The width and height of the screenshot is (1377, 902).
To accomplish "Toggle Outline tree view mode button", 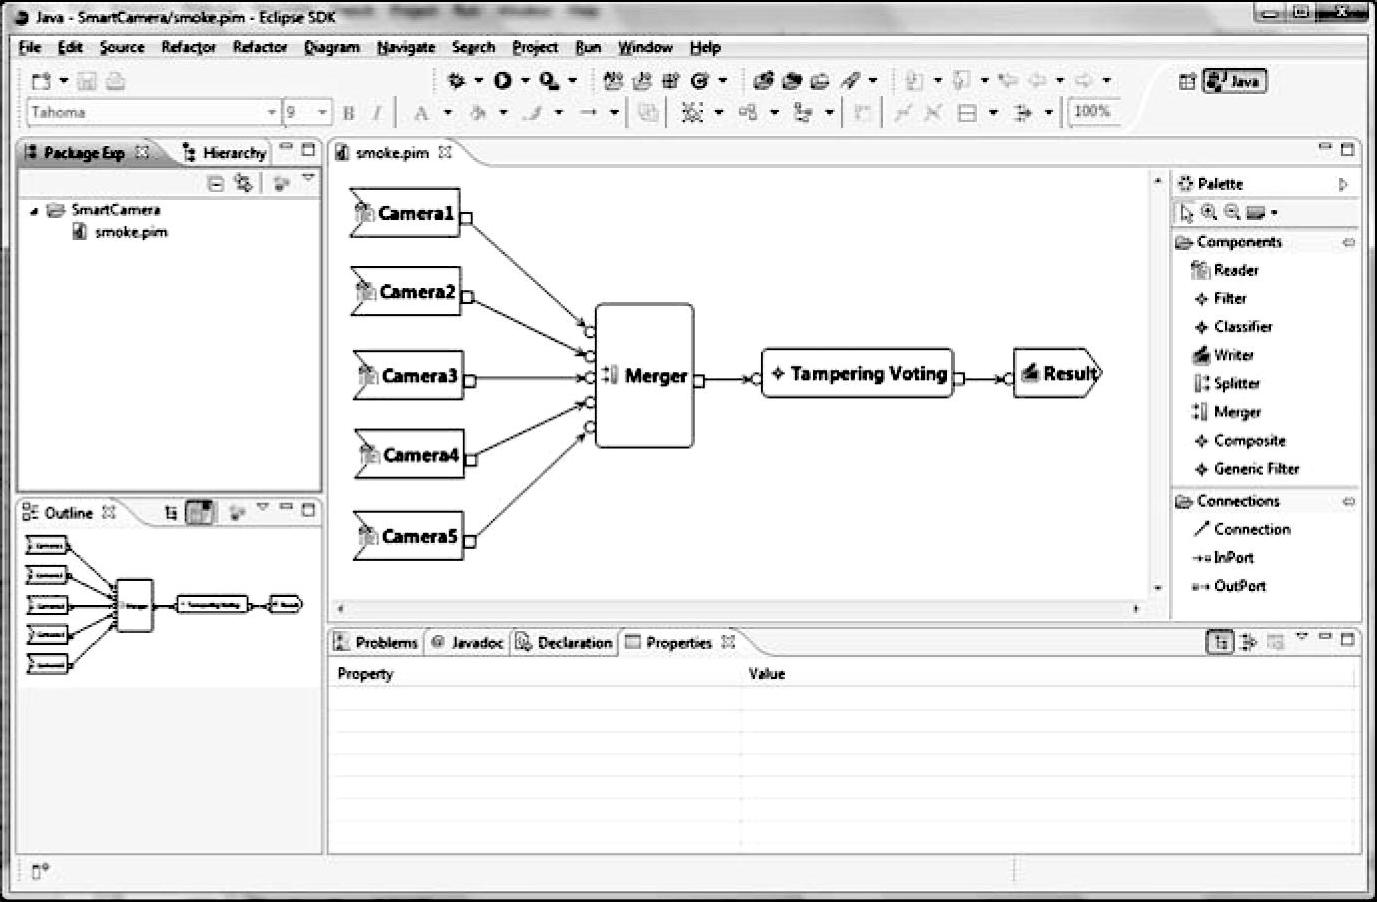I will (x=171, y=513).
